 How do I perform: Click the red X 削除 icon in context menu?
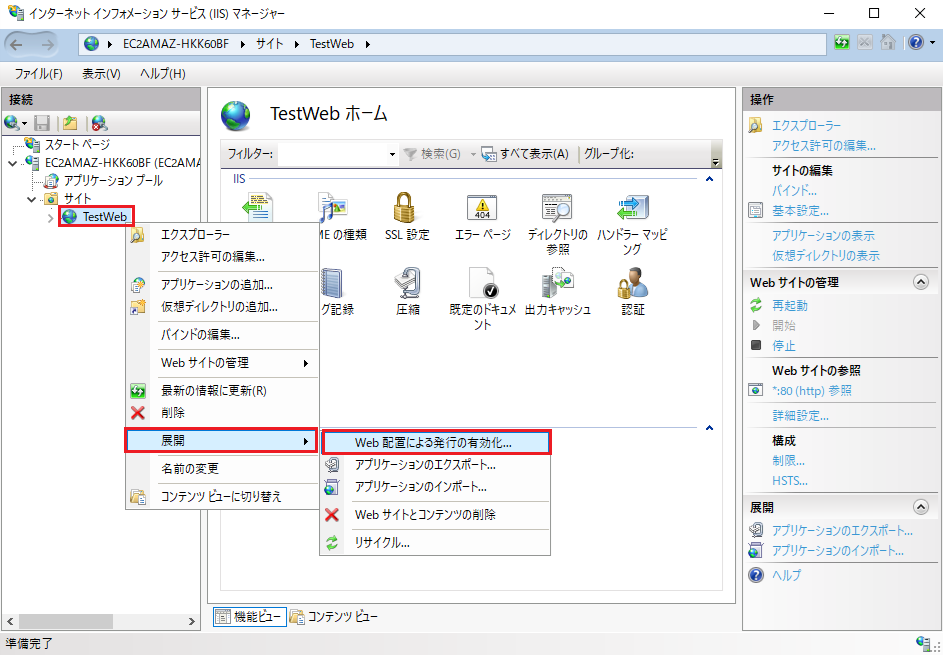coord(138,413)
